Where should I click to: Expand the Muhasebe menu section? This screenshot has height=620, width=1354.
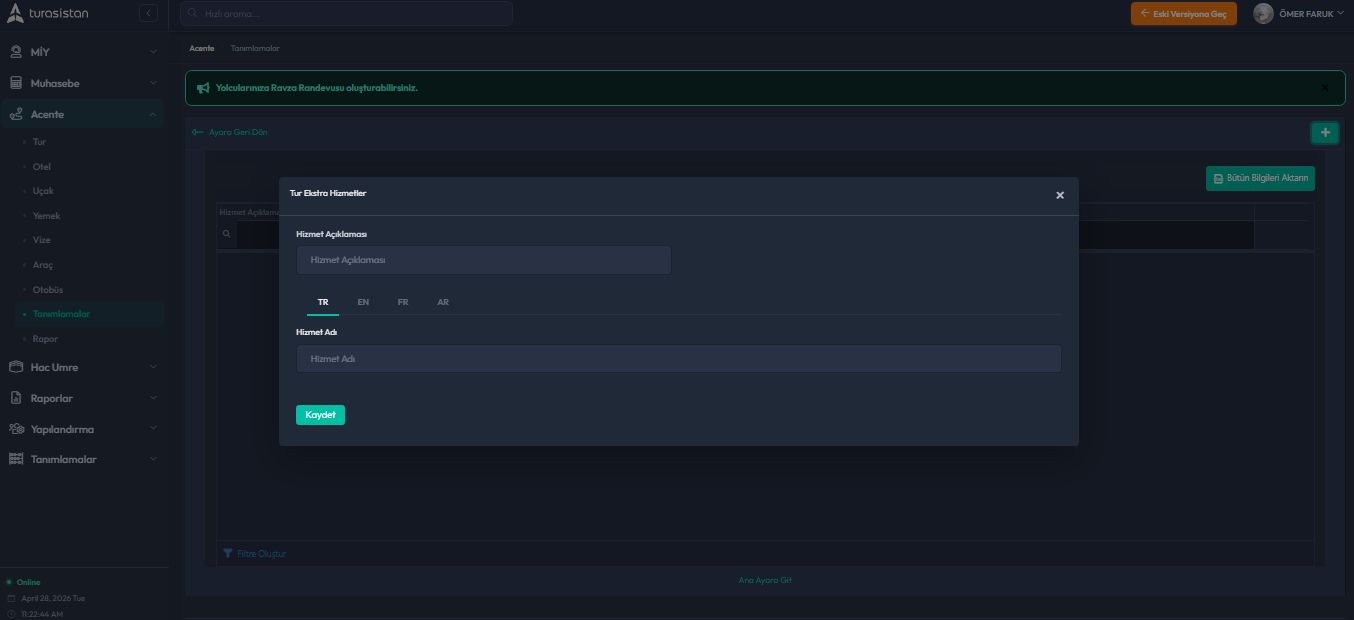[153, 83]
